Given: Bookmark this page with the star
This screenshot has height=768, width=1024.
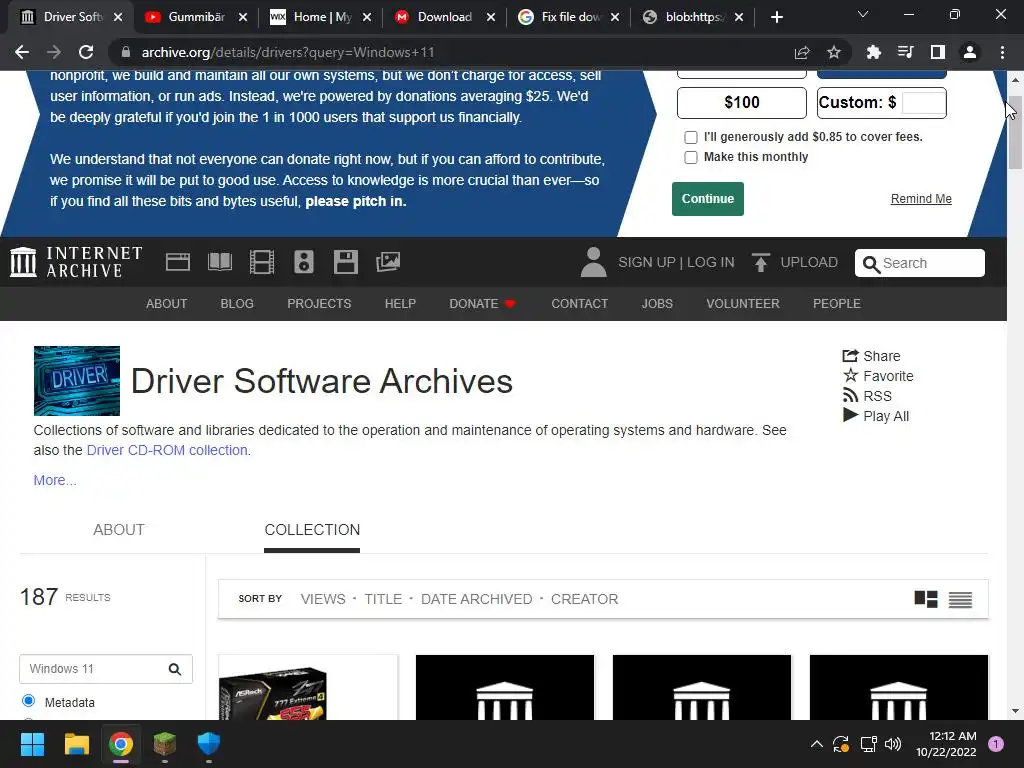Looking at the screenshot, I should point(834,52).
